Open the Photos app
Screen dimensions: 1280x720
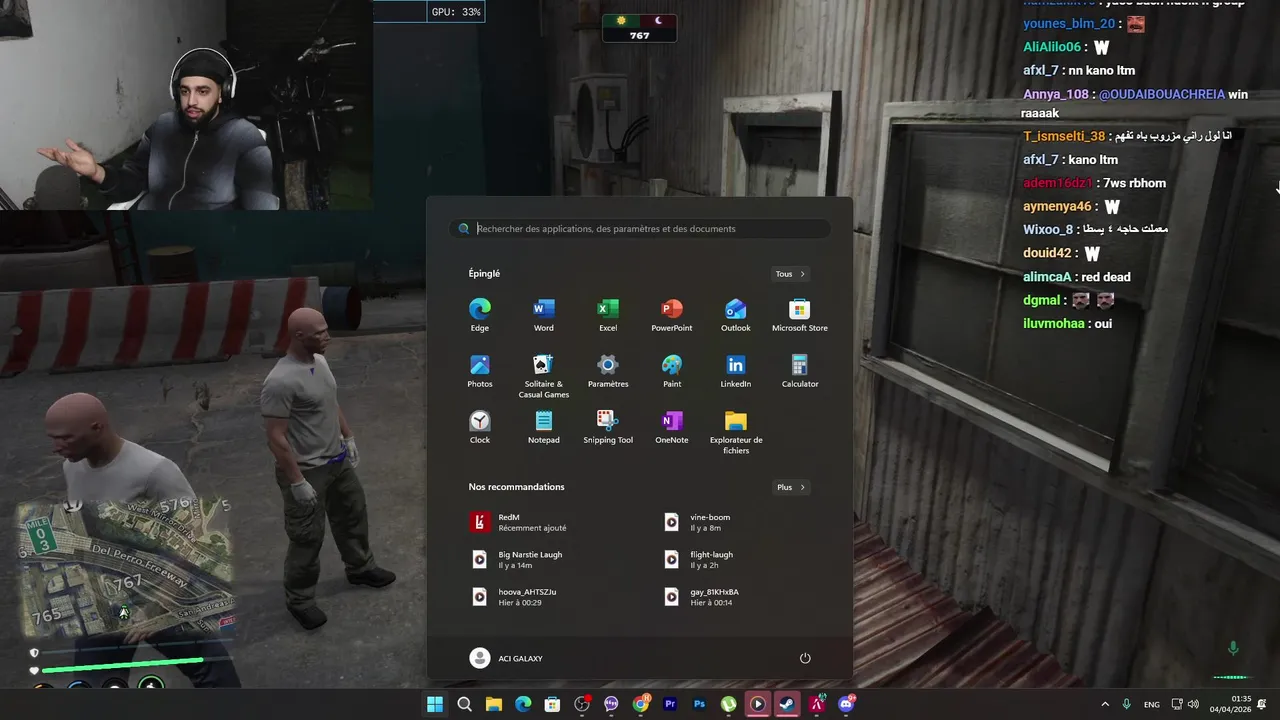point(480,371)
